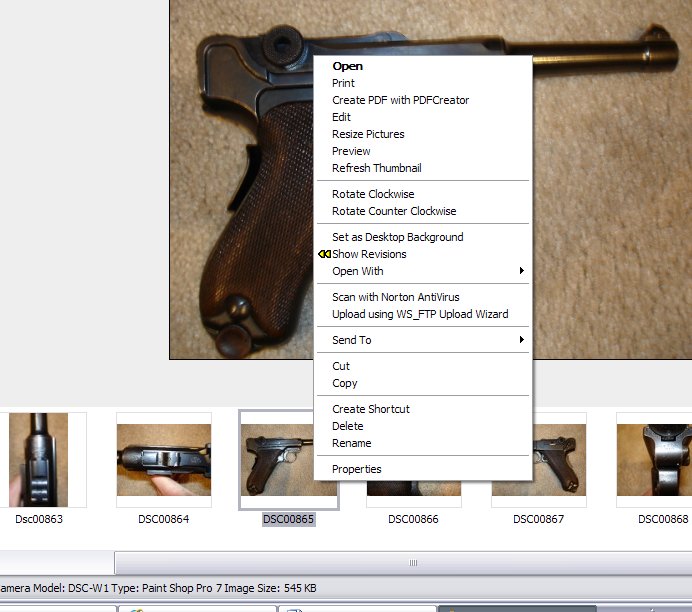The image size is (692, 612).
Task: Choose Set as Desktop Background
Action: pos(423,237)
